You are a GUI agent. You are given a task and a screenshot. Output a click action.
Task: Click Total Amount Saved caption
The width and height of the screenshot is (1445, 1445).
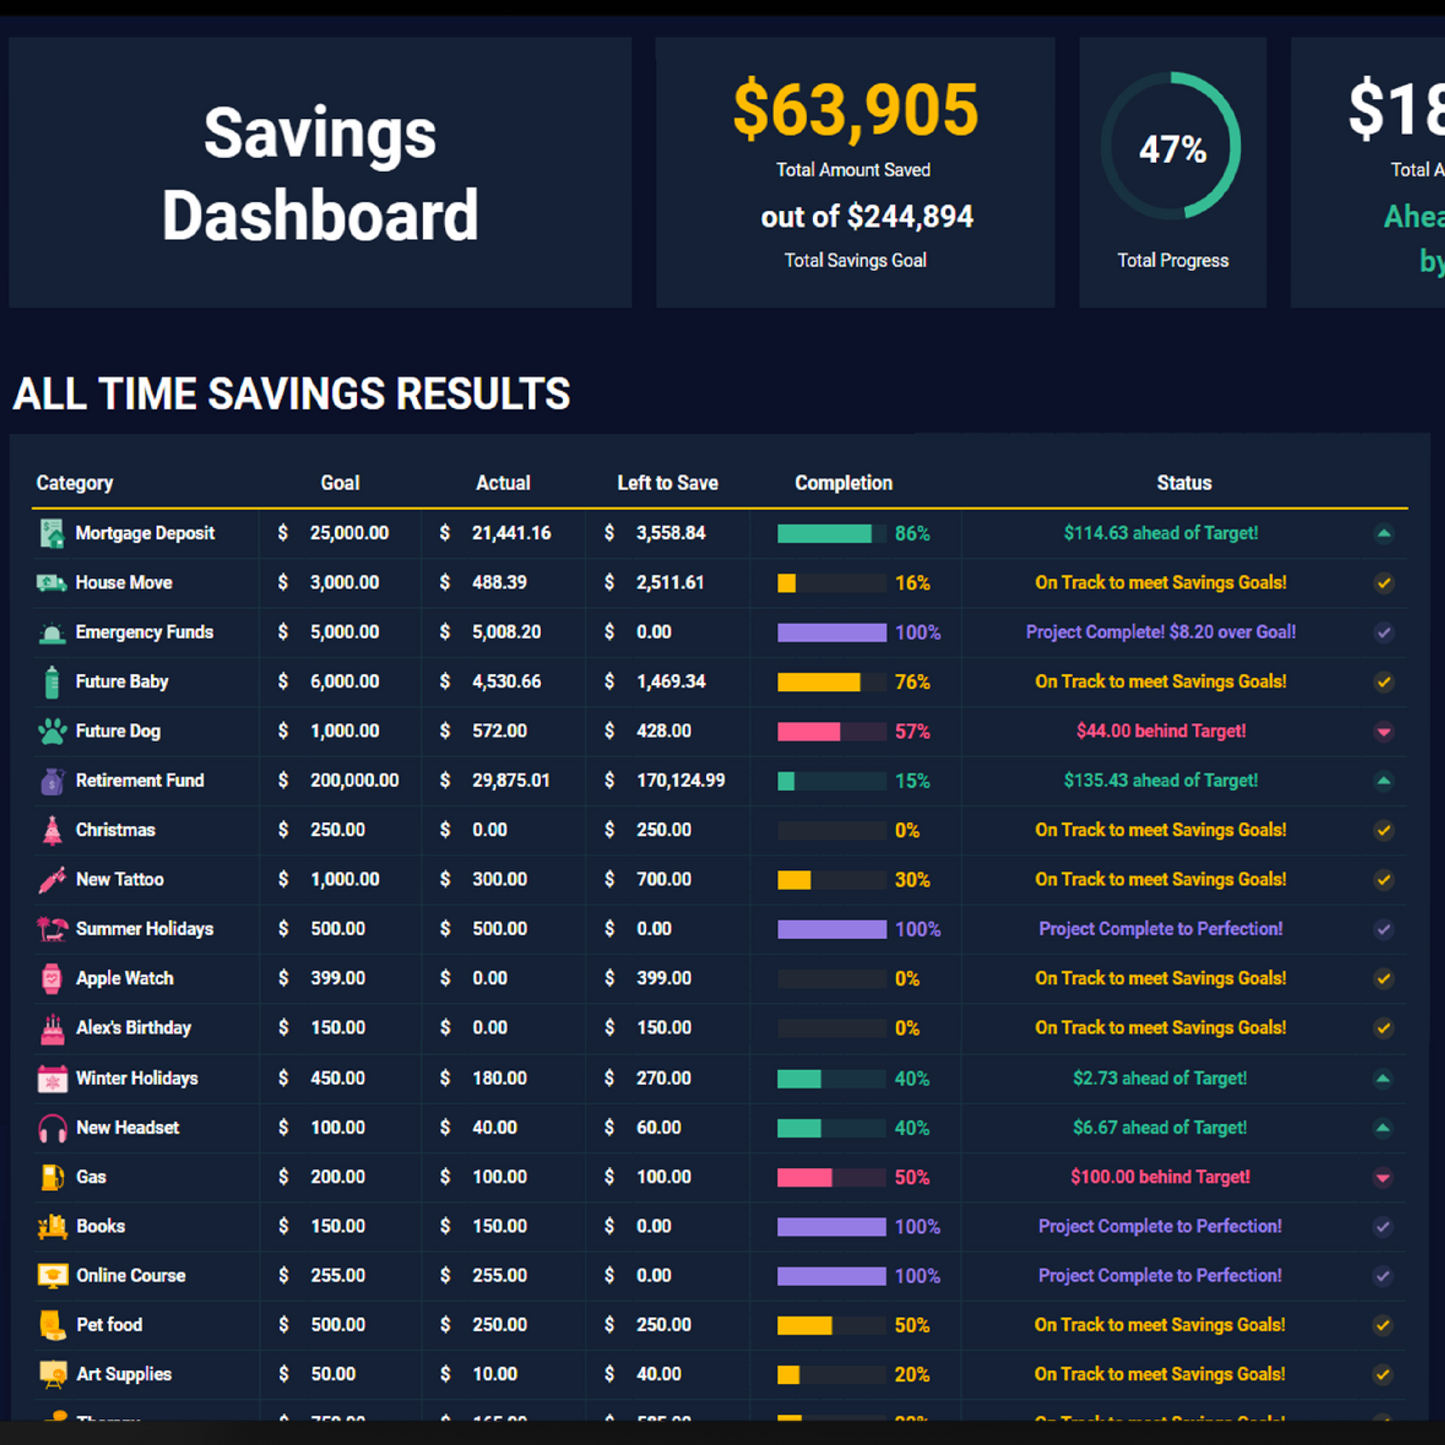[854, 170]
